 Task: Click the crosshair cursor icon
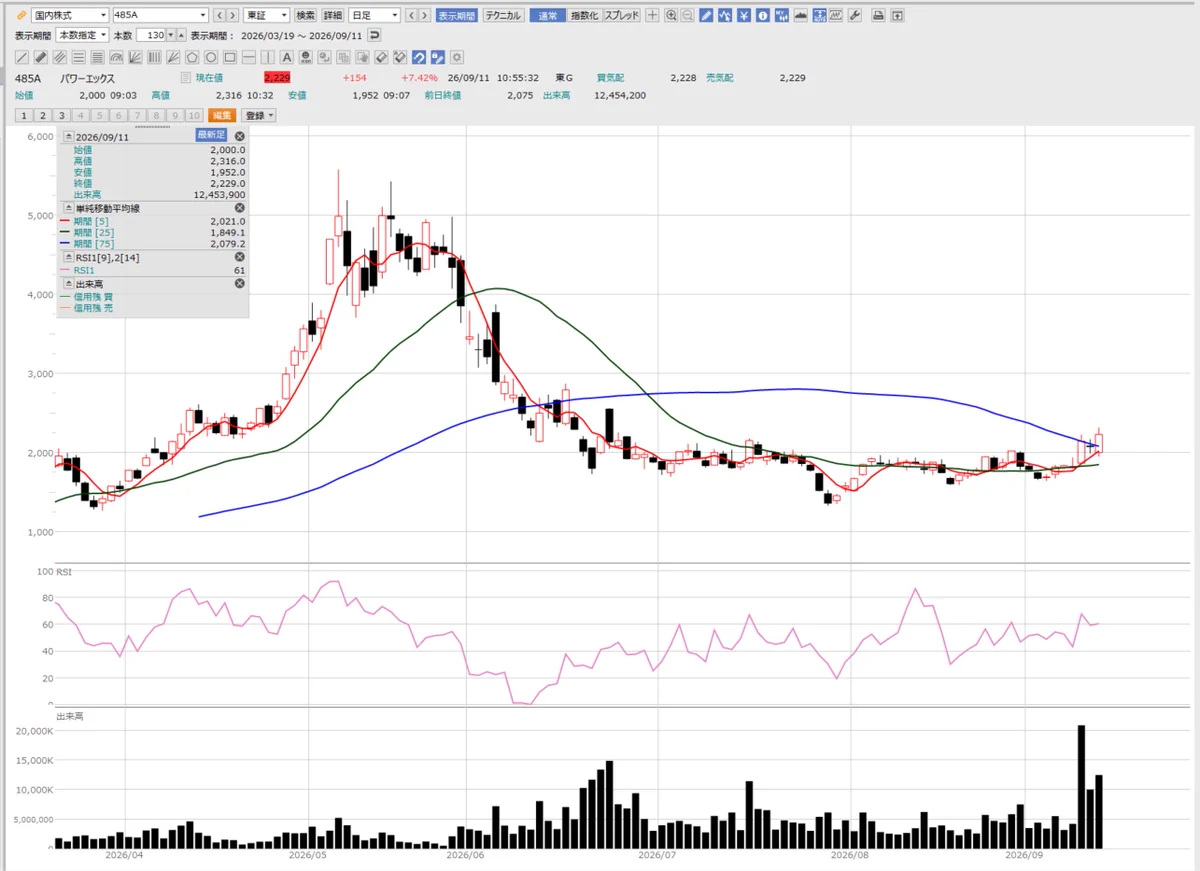652,16
